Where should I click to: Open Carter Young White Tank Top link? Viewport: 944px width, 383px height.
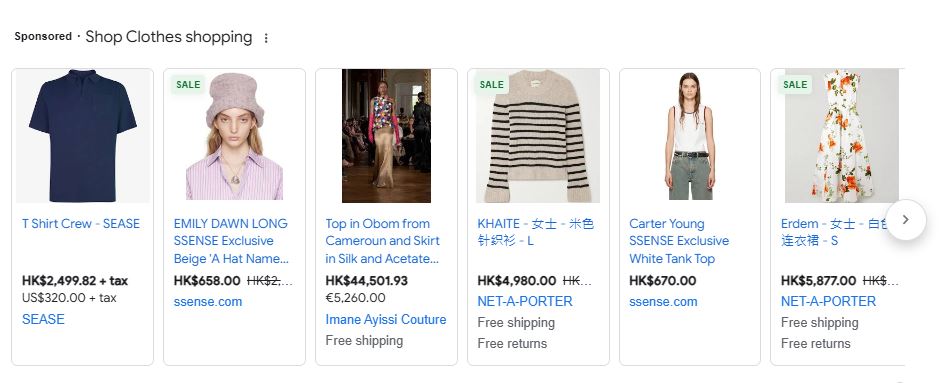679,241
